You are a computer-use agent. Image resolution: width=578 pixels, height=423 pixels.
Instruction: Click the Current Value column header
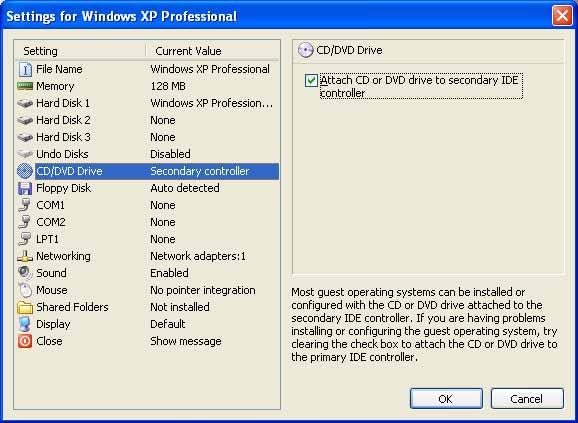[212, 51]
